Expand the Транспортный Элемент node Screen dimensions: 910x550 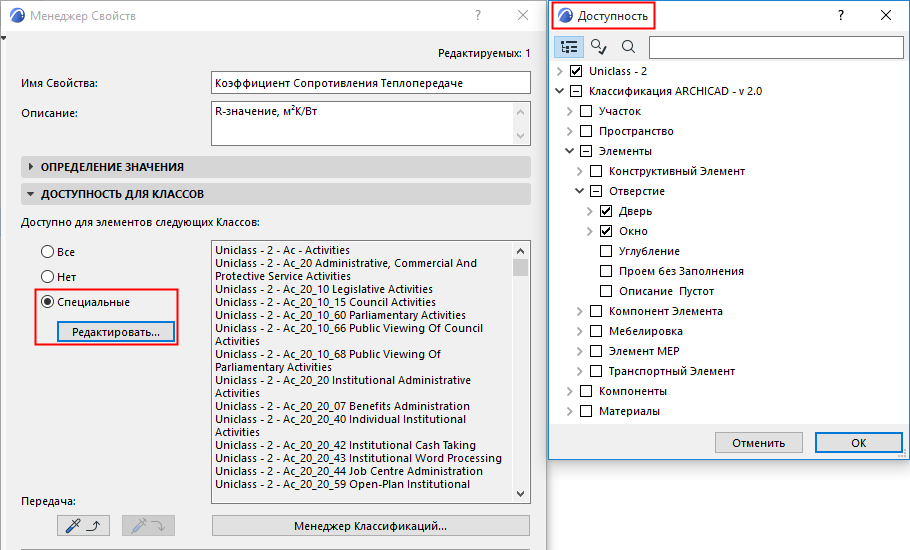point(579,371)
